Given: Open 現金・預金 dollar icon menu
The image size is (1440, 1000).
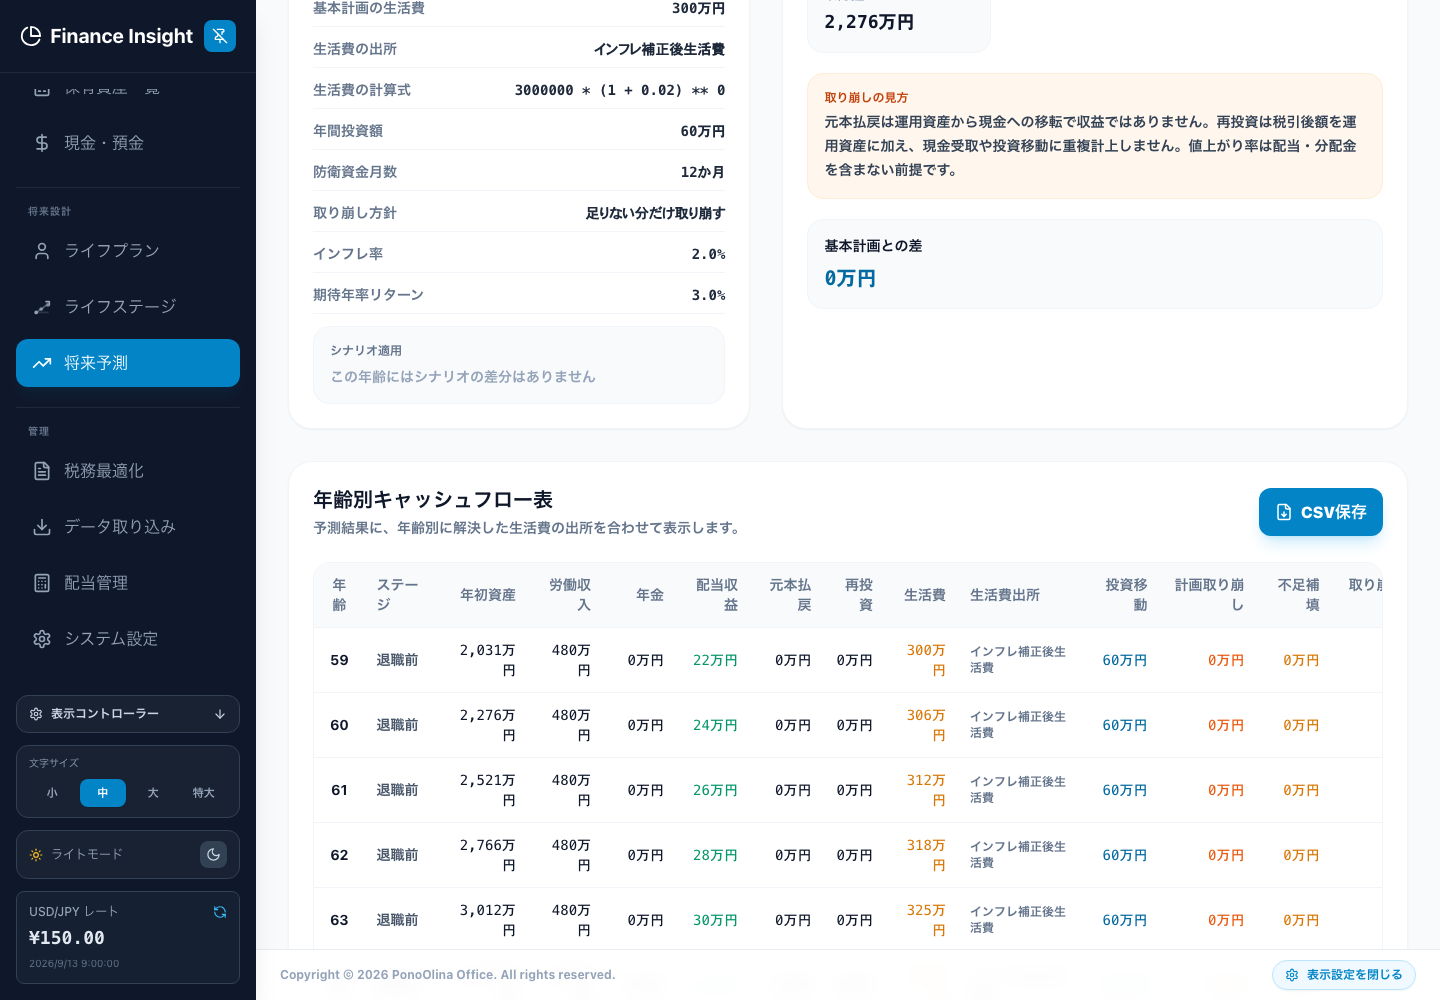Looking at the screenshot, I should point(42,143).
